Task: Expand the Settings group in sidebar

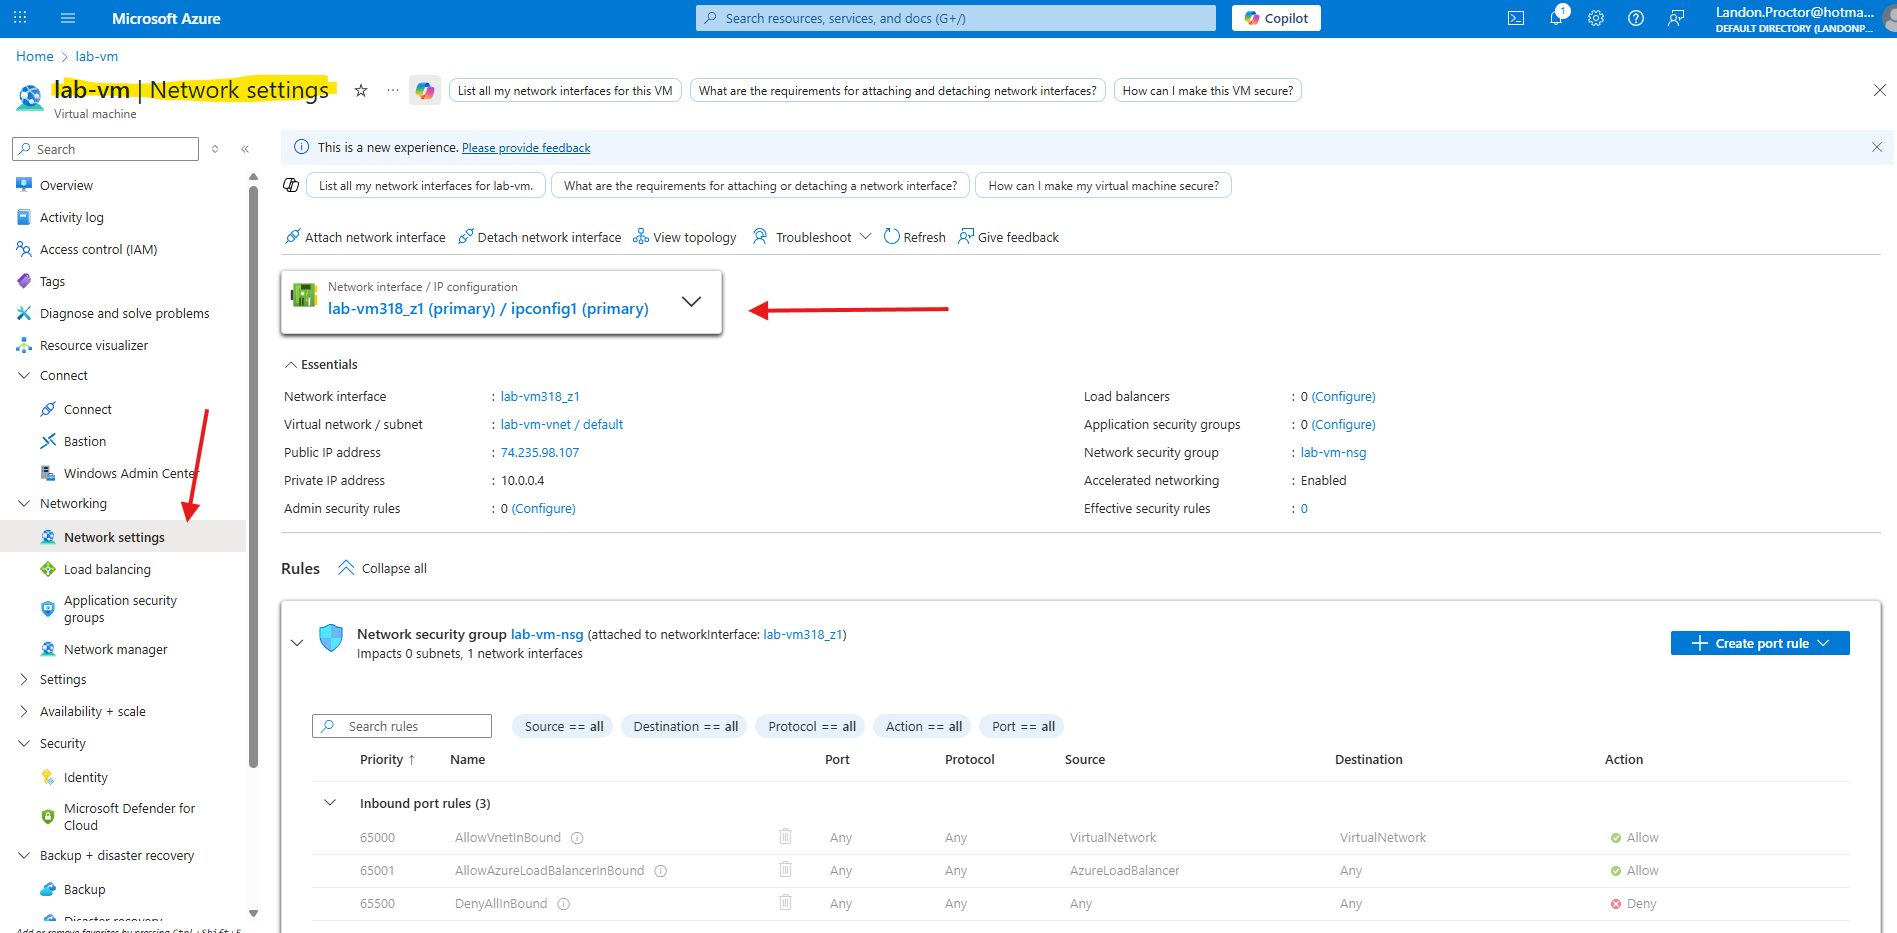Action: click(24, 679)
